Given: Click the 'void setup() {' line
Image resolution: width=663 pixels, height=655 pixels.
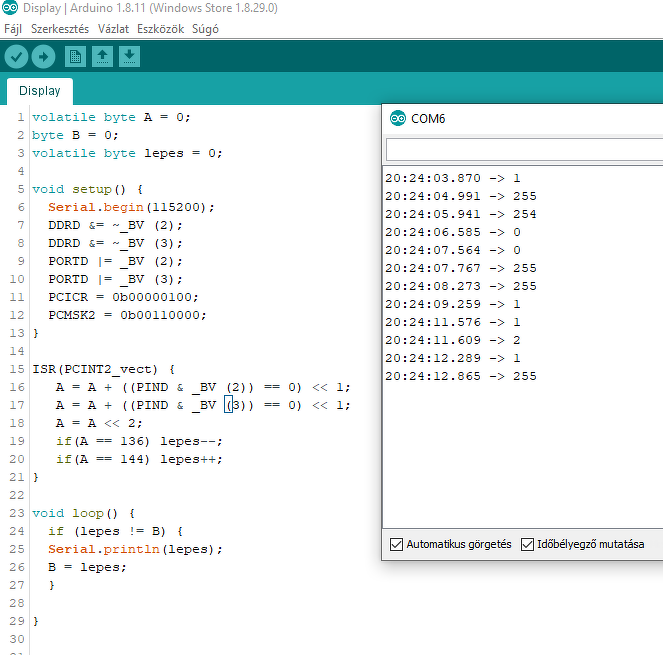Looking at the screenshot, I should 88,189.
